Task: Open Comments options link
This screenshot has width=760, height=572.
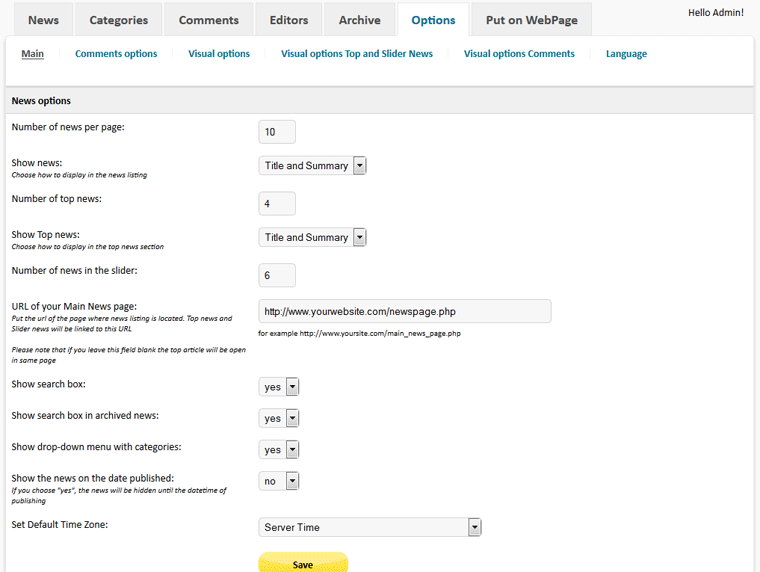Action: [116, 54]
